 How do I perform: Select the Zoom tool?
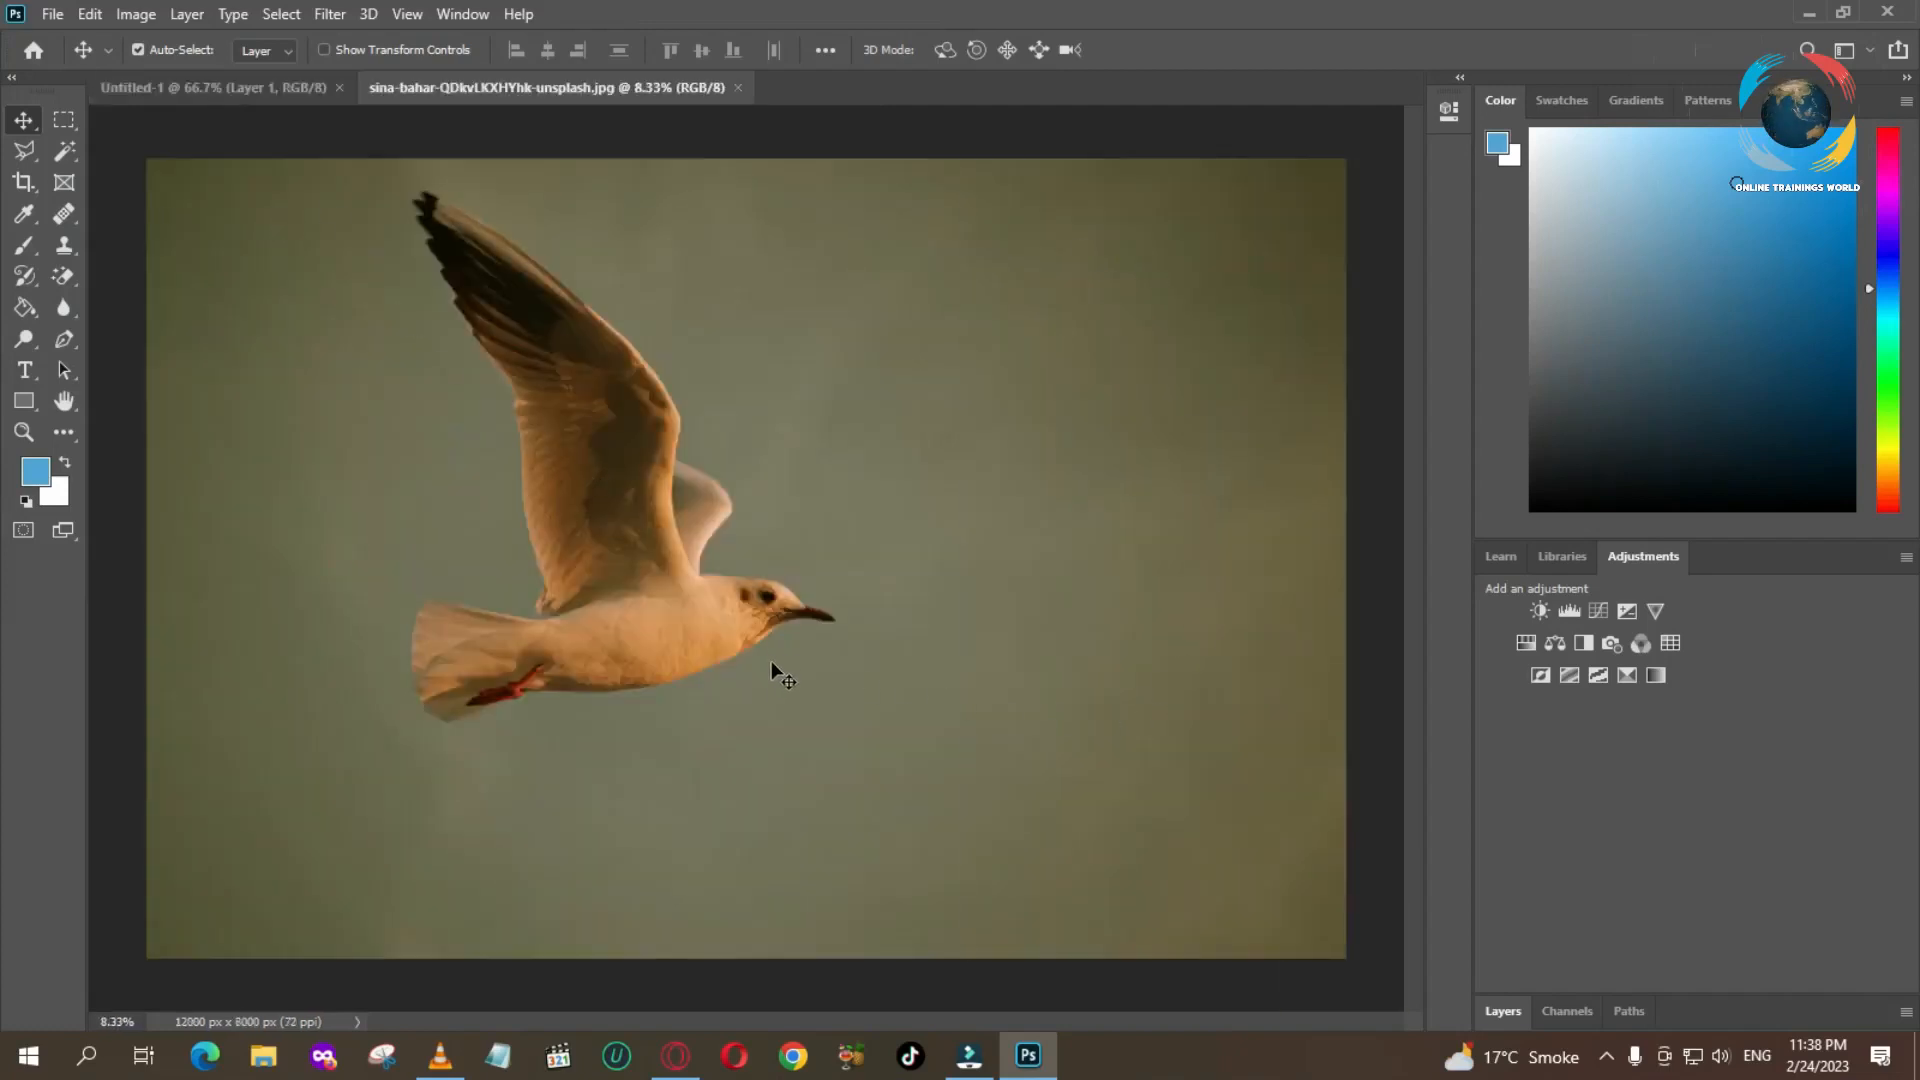click(24, 432)
